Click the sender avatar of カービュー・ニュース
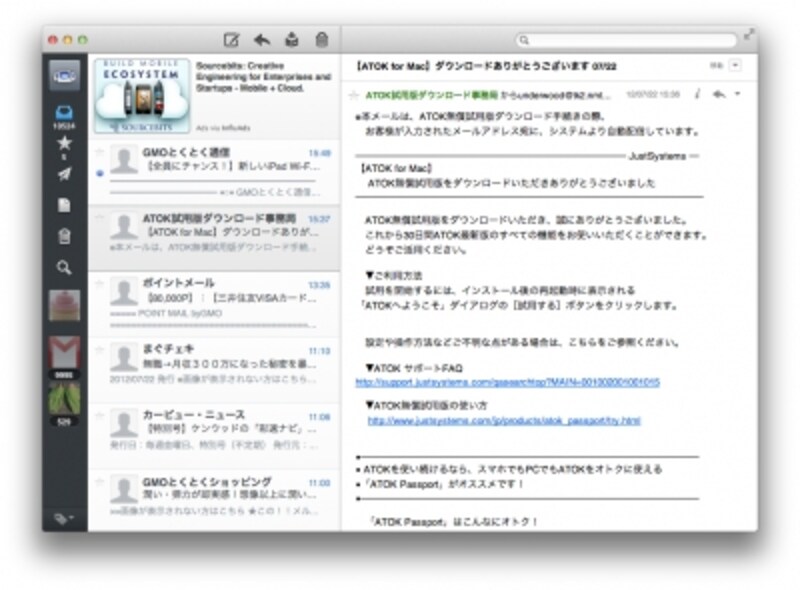Screen dimensions: 800x590 click(124, 423)
